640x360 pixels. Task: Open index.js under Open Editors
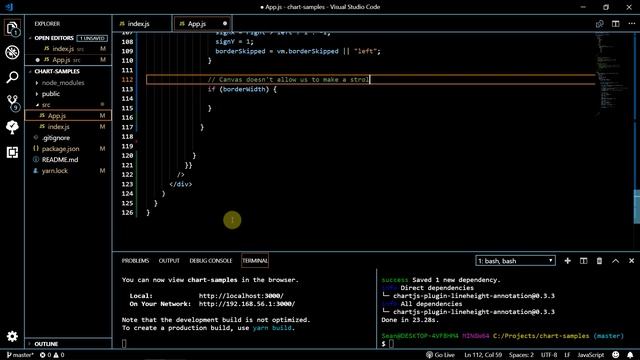point(68,49)
